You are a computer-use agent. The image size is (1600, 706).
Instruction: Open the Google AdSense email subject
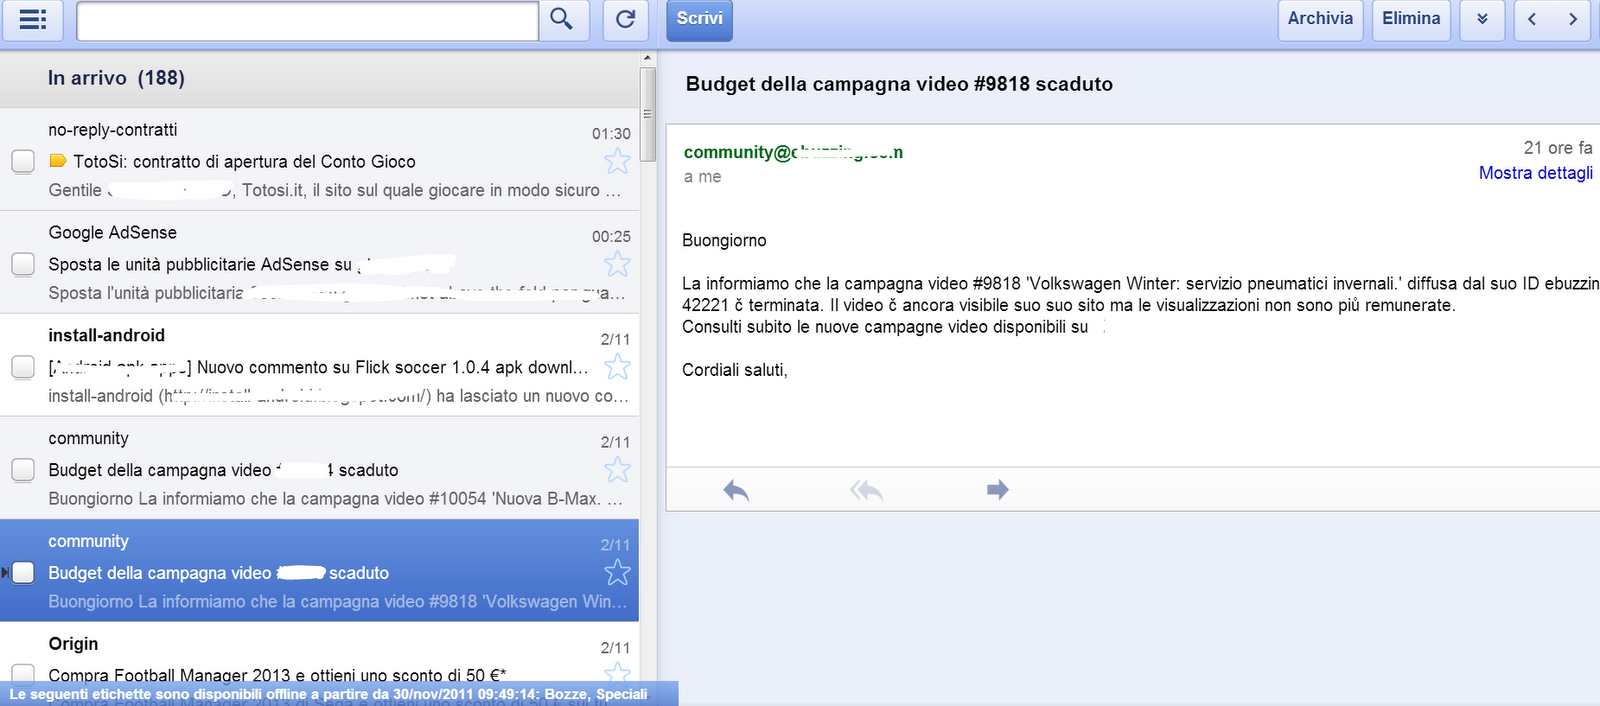(x=252, y=264)
